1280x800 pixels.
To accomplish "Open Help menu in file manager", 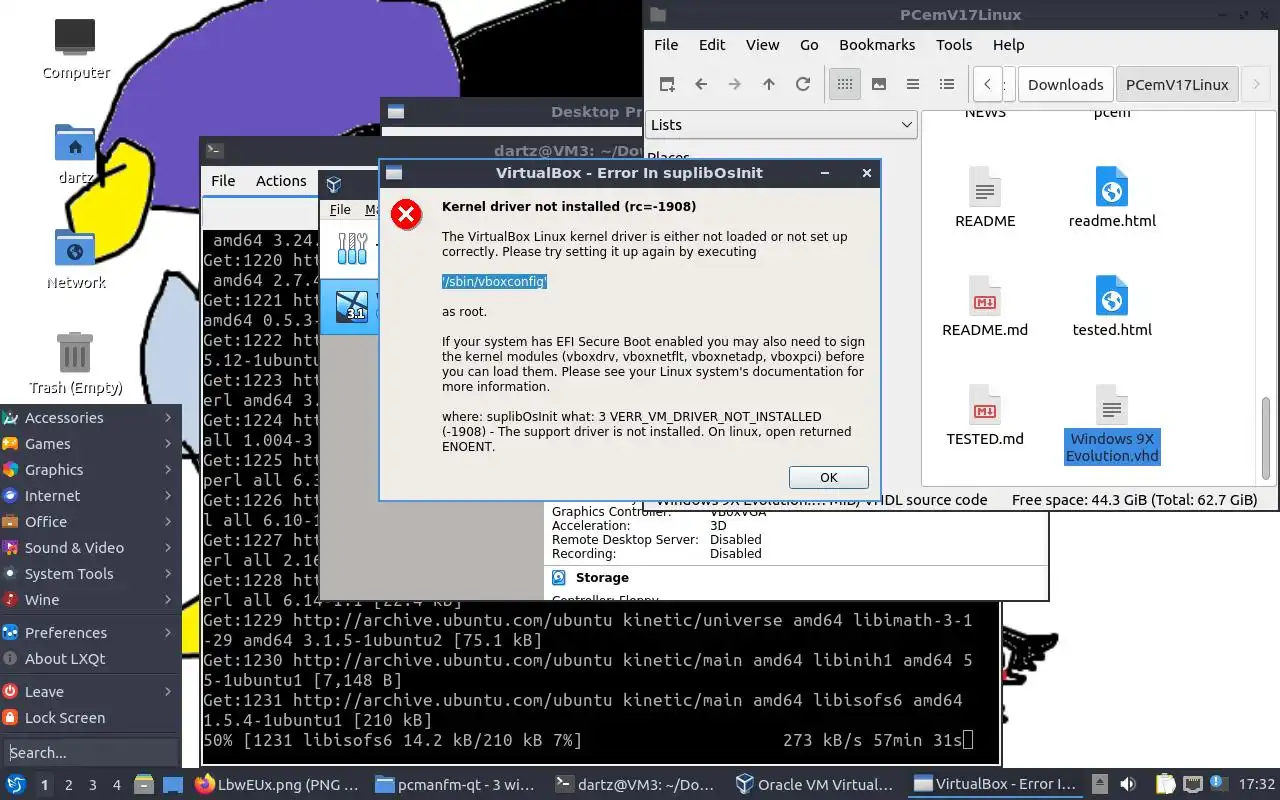I will (x=1008, y=45).
